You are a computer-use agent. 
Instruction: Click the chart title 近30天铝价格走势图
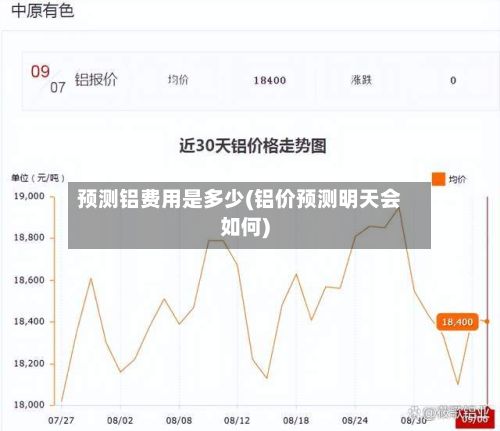pyautogui.click(x=253, y=146)
